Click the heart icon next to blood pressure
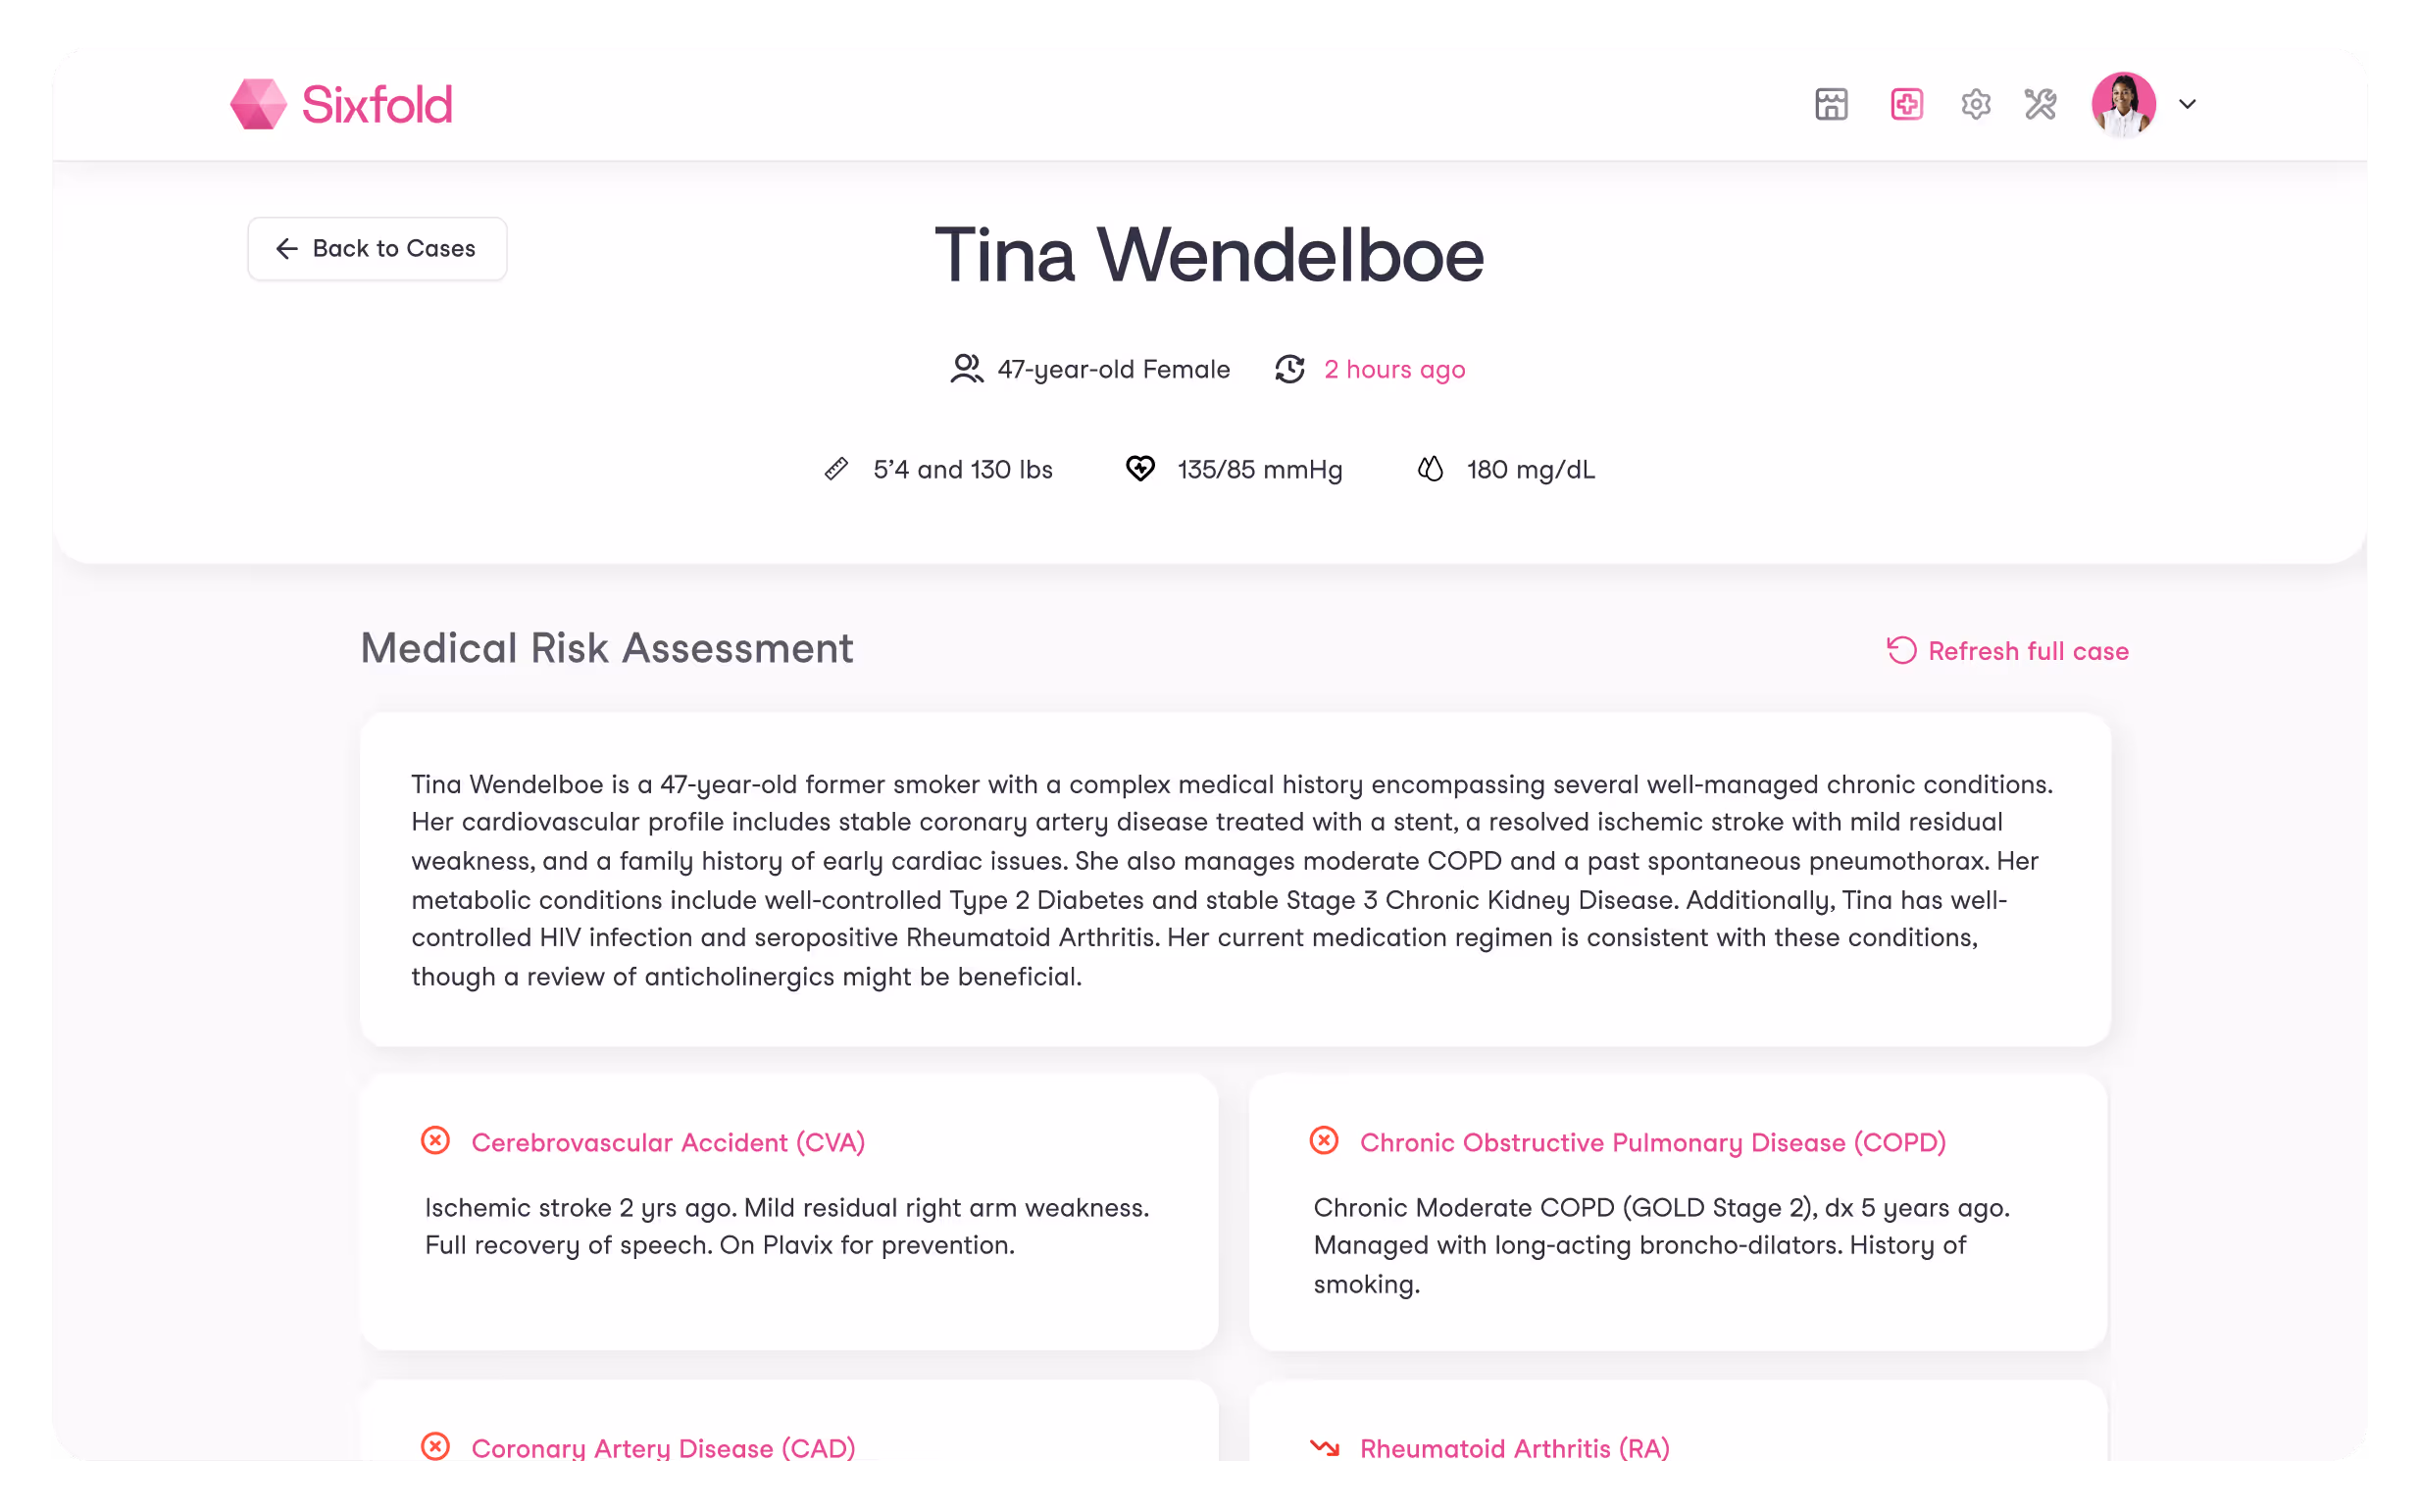 (x=1140, y=469)
